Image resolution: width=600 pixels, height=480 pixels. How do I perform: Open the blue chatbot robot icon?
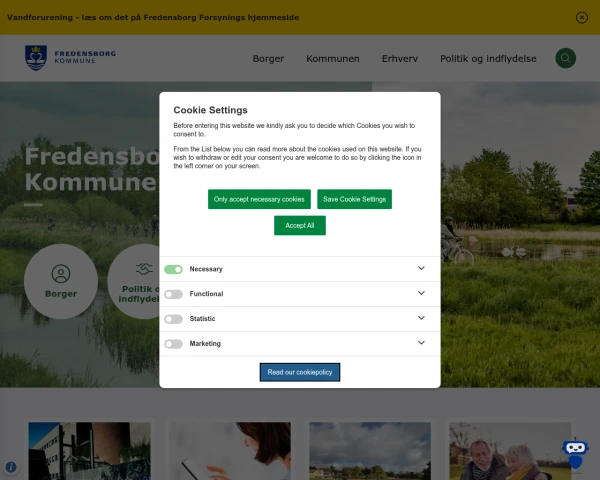point(574,452)
